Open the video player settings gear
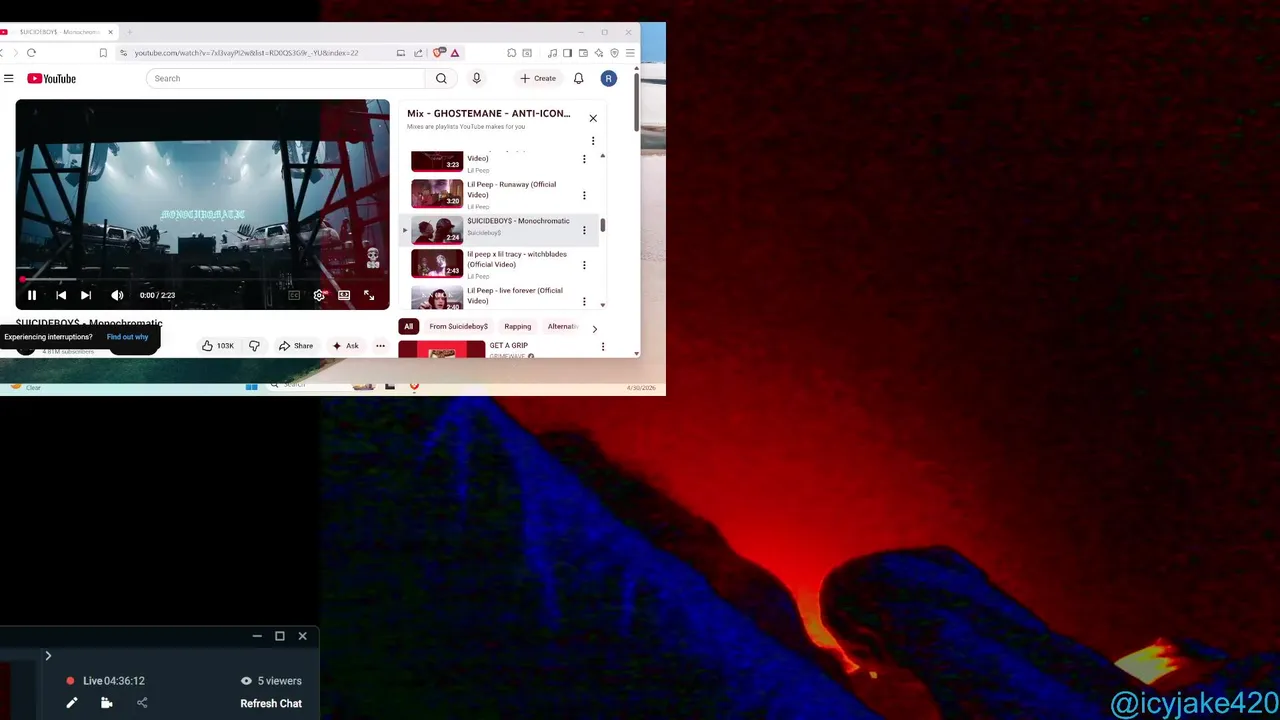 click(x=319, y=295)
